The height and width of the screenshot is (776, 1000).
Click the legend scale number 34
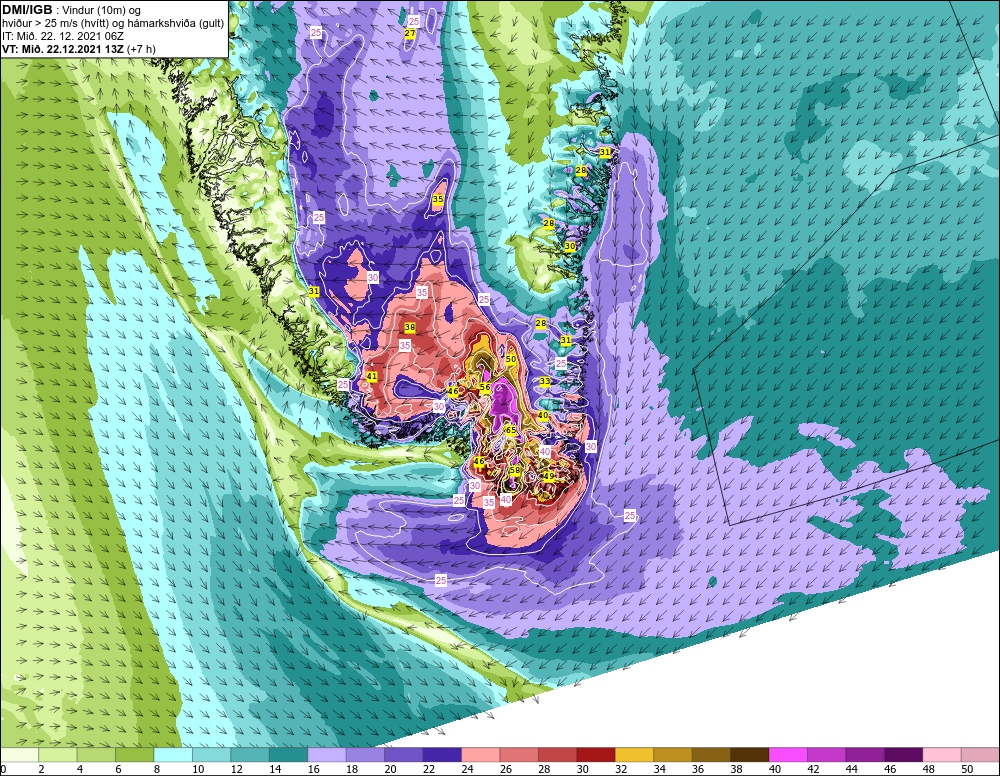coord(659,770)
